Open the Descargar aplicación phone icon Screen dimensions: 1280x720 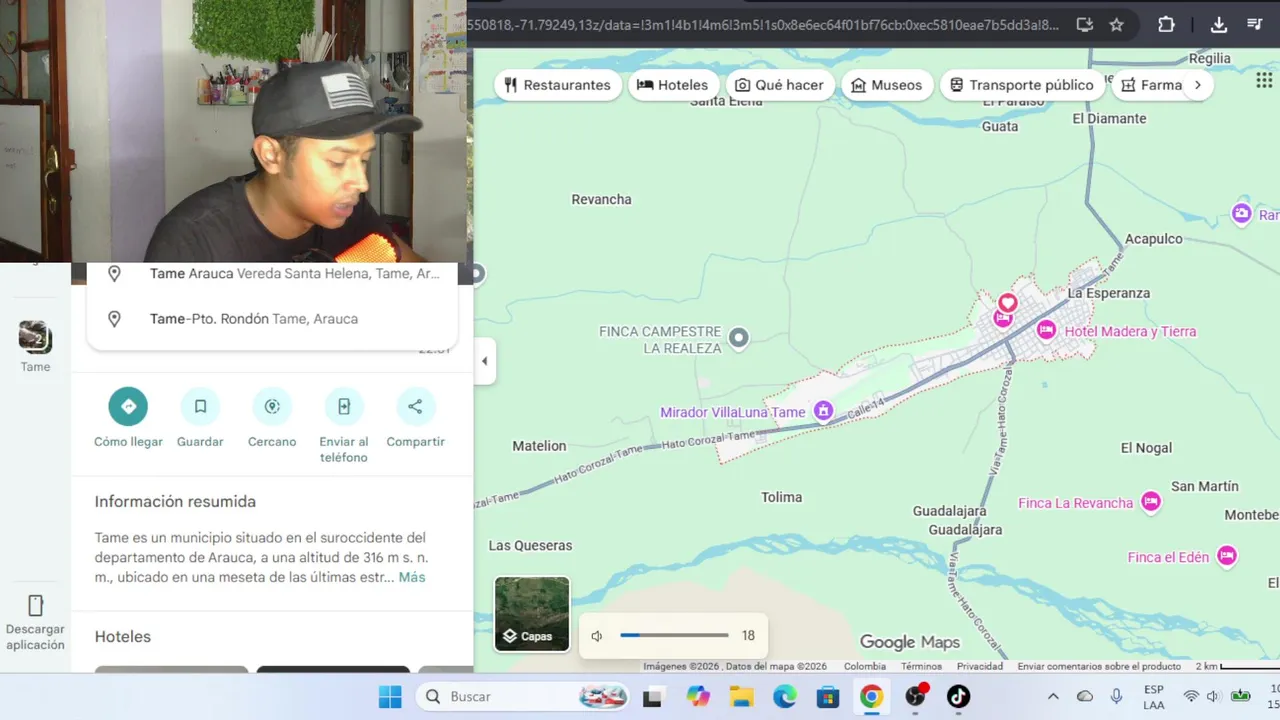[x=35, y=605]
